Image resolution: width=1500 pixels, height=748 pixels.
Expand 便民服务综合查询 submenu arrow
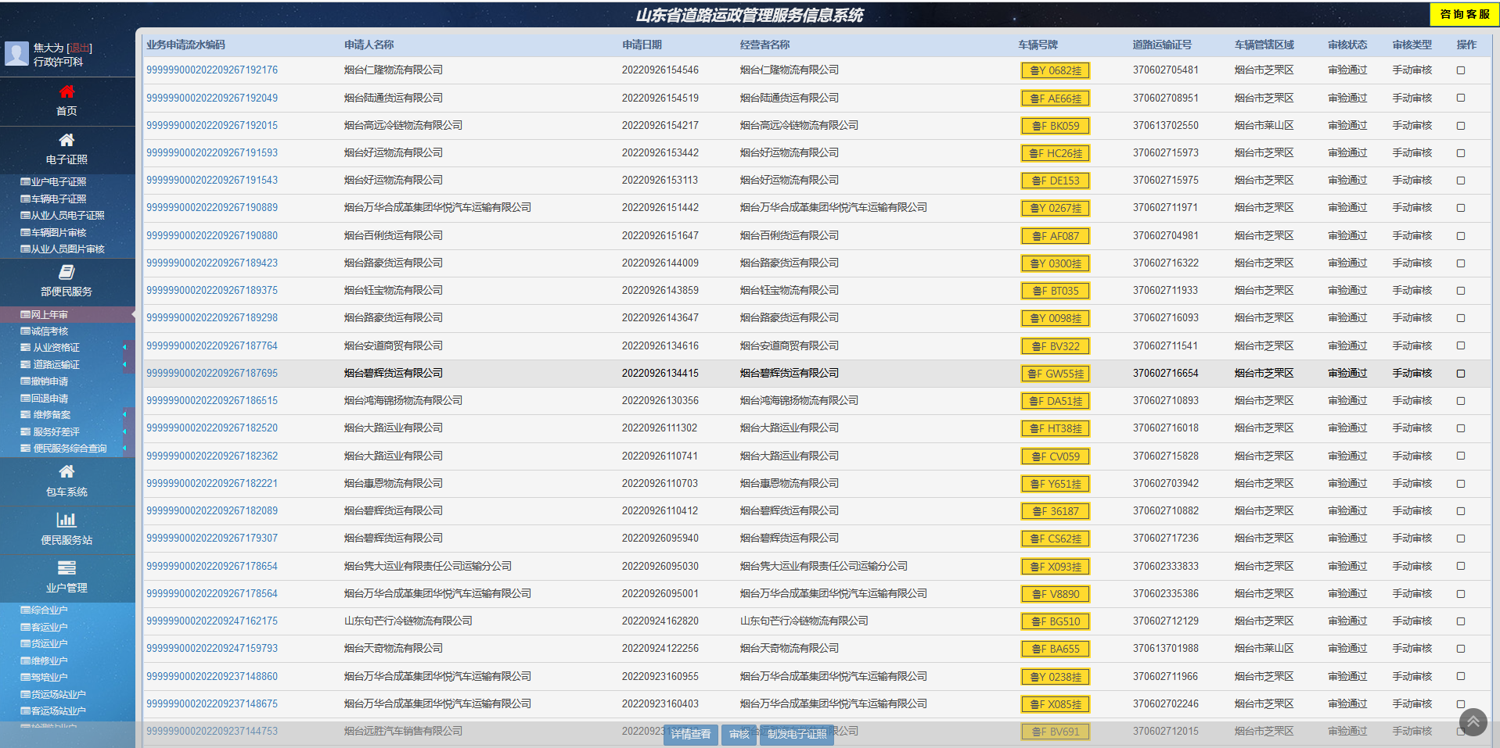125,449
